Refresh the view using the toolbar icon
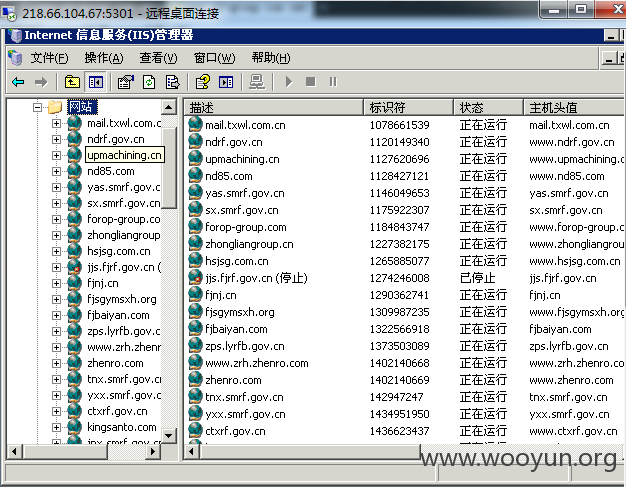This screenshot has width=626, height=487. 149,82
